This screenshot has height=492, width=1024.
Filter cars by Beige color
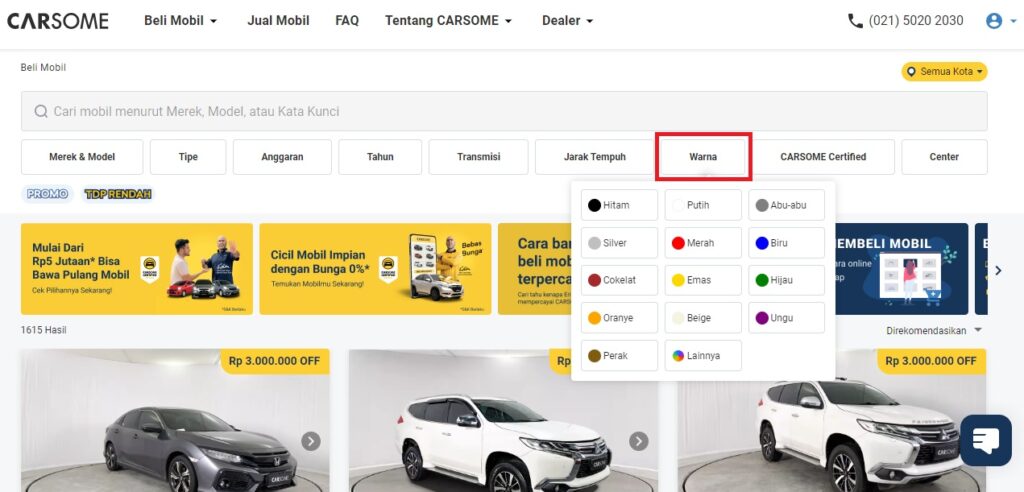(703, 318)
